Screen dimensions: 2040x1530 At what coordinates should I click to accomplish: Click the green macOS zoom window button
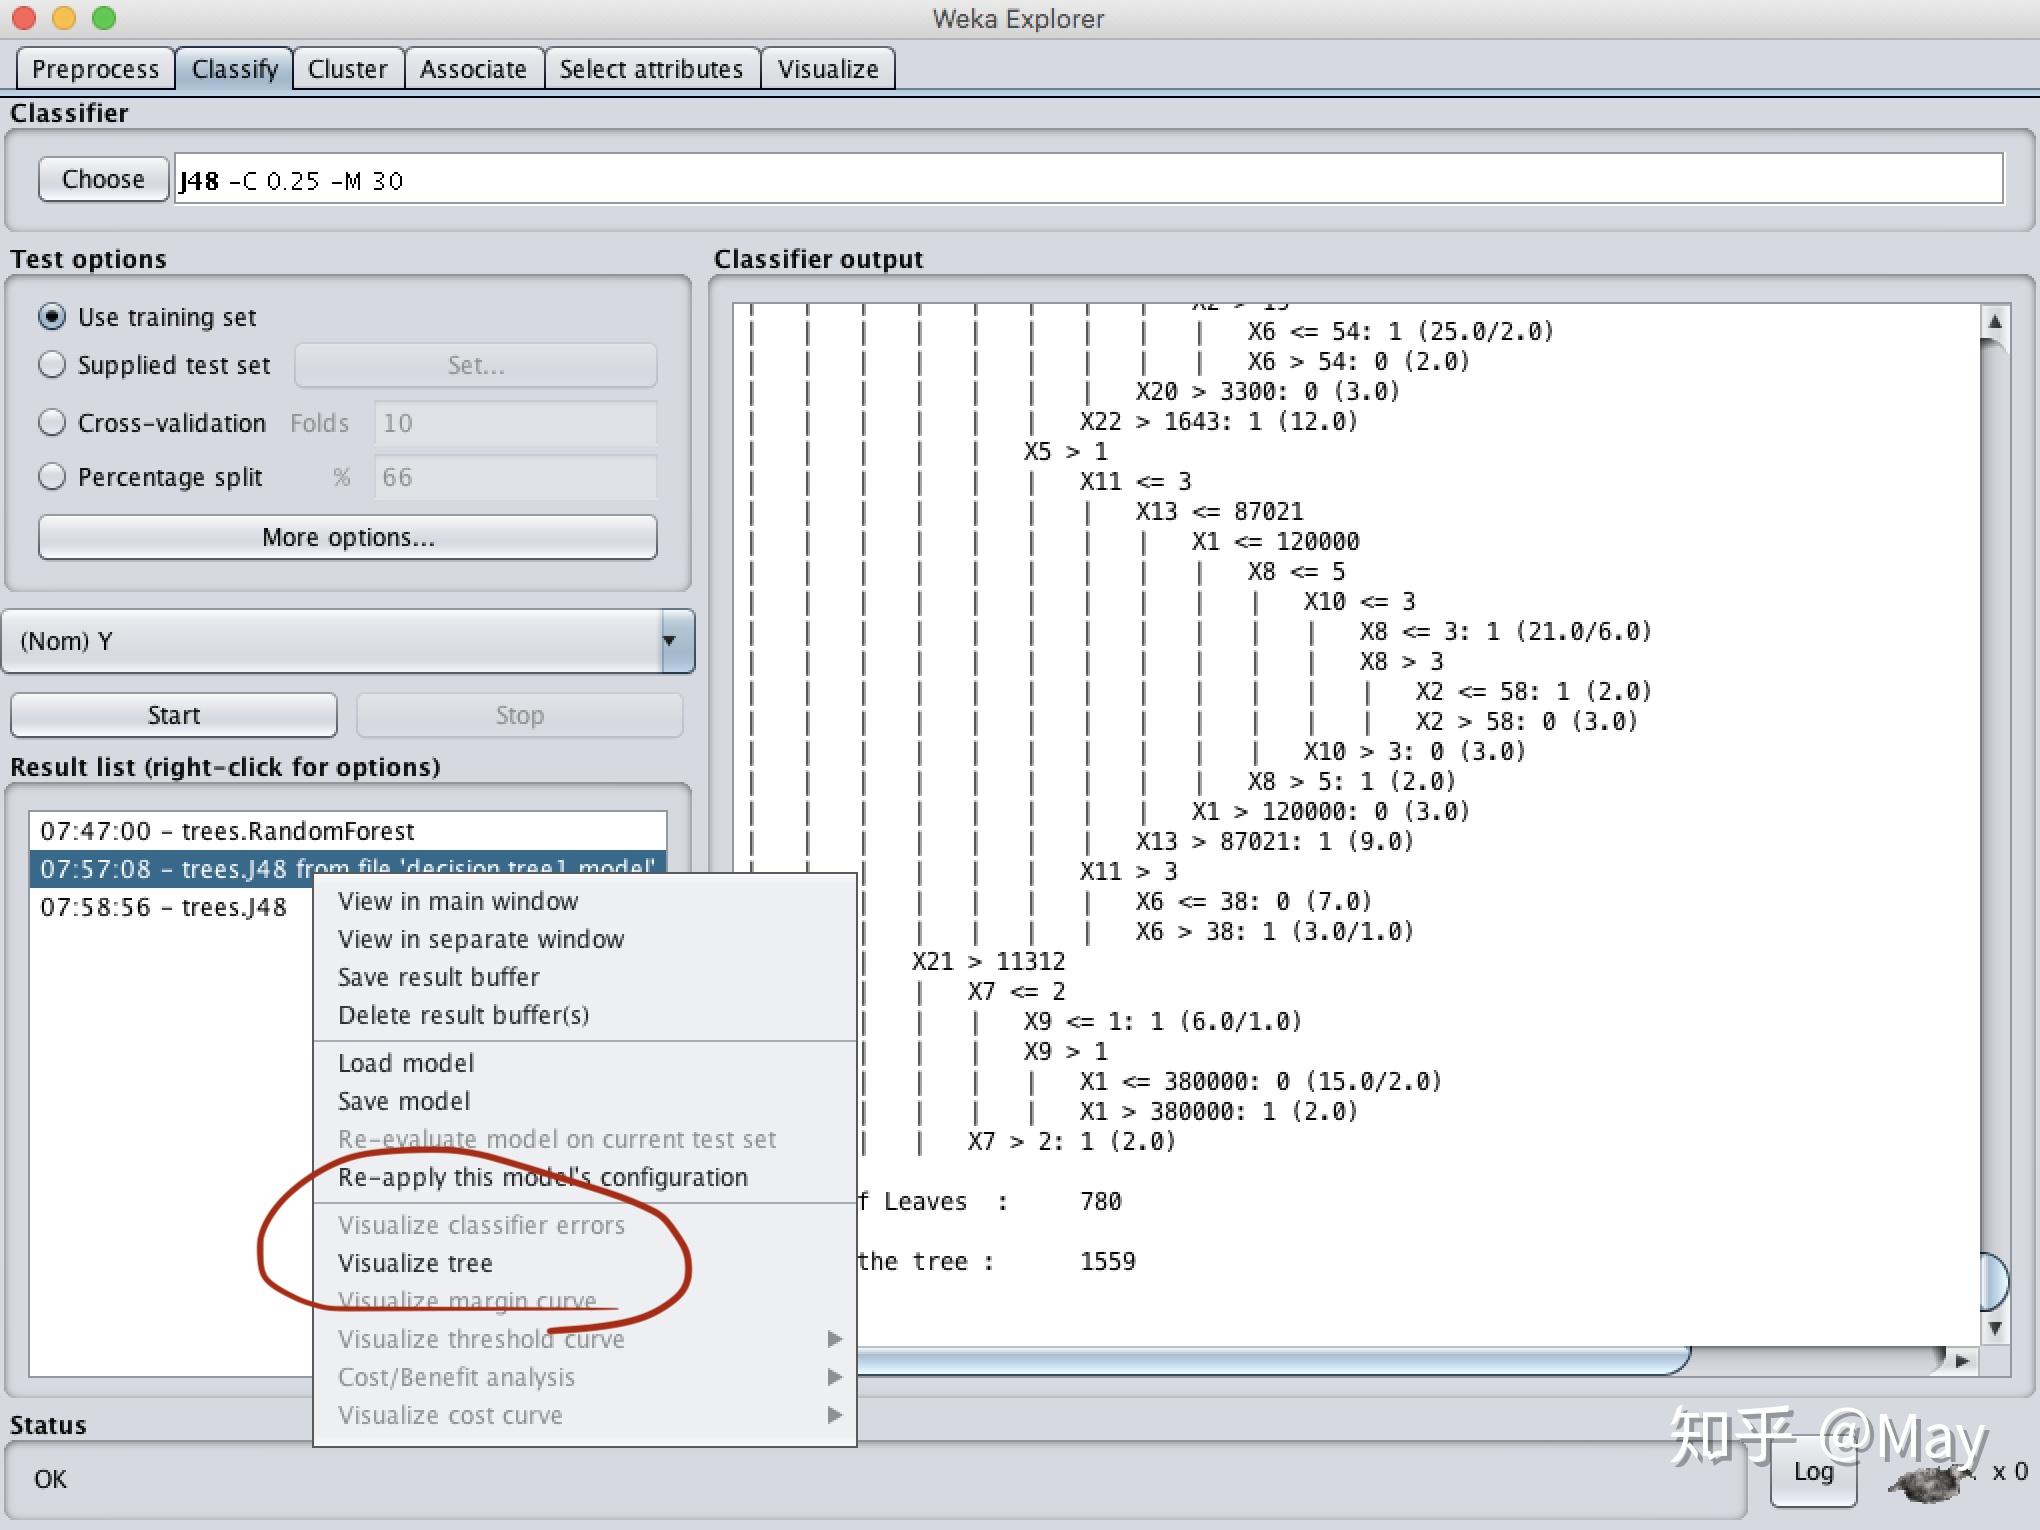coord(103,18)
